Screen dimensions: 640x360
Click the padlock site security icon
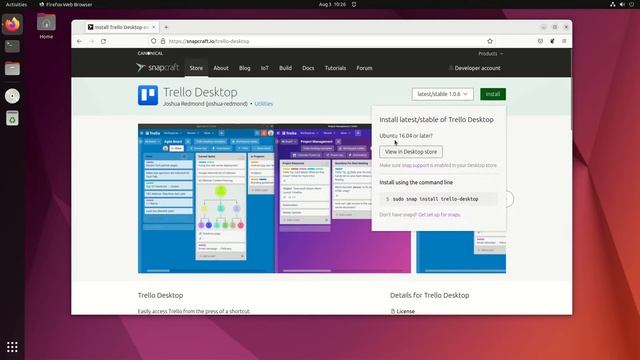[163, 41]
